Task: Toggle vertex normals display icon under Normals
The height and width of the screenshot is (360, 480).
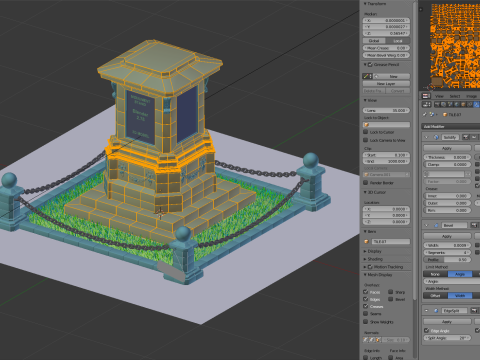Action: (x=366, y=340)
